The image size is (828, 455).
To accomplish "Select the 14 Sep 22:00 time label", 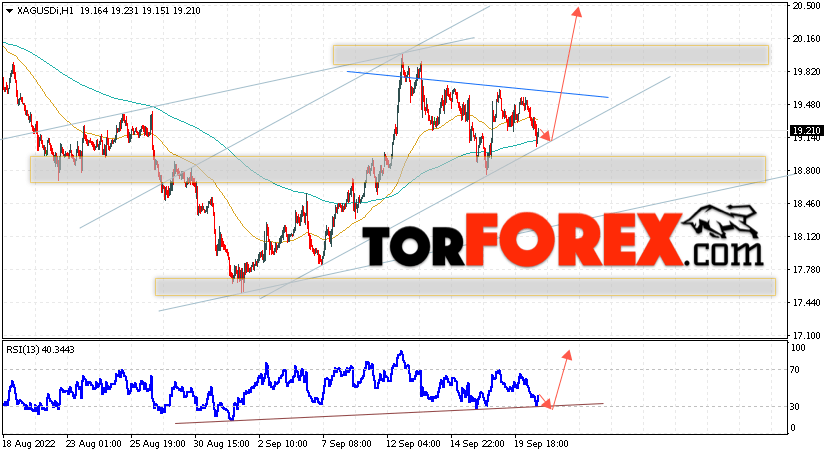I will 477,444.
